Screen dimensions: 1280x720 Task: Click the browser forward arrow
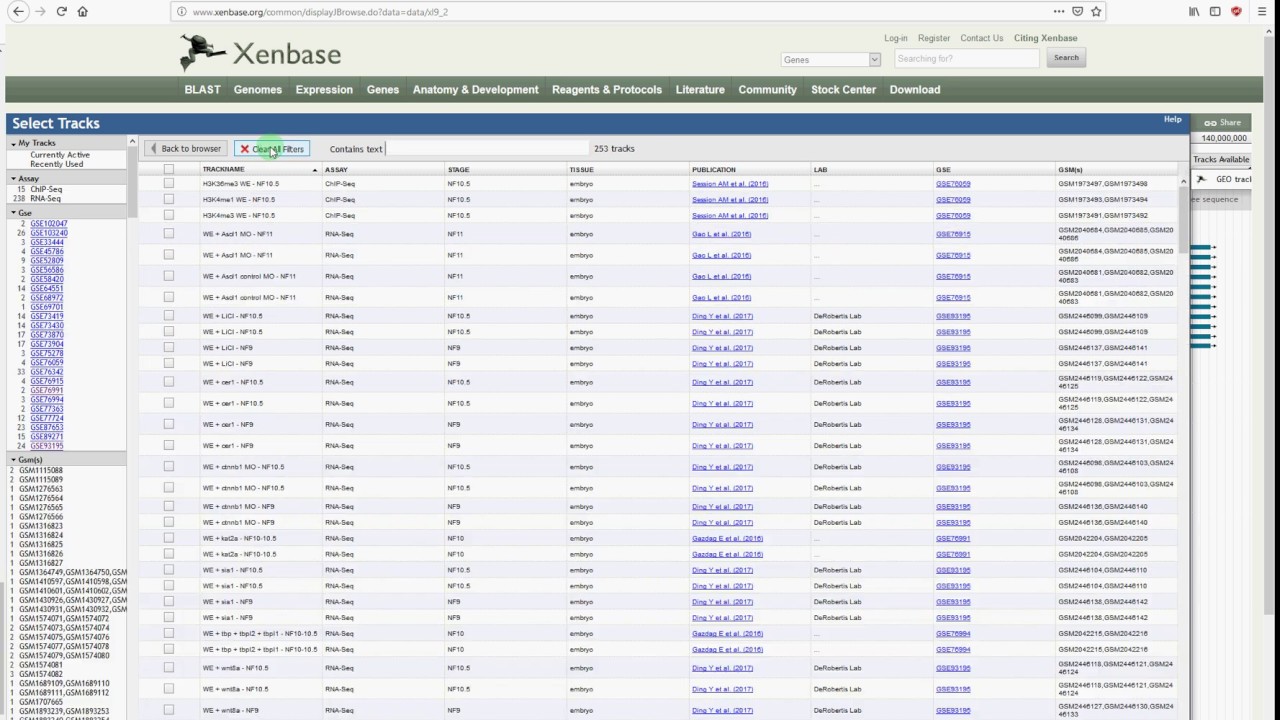click(40, 11)
